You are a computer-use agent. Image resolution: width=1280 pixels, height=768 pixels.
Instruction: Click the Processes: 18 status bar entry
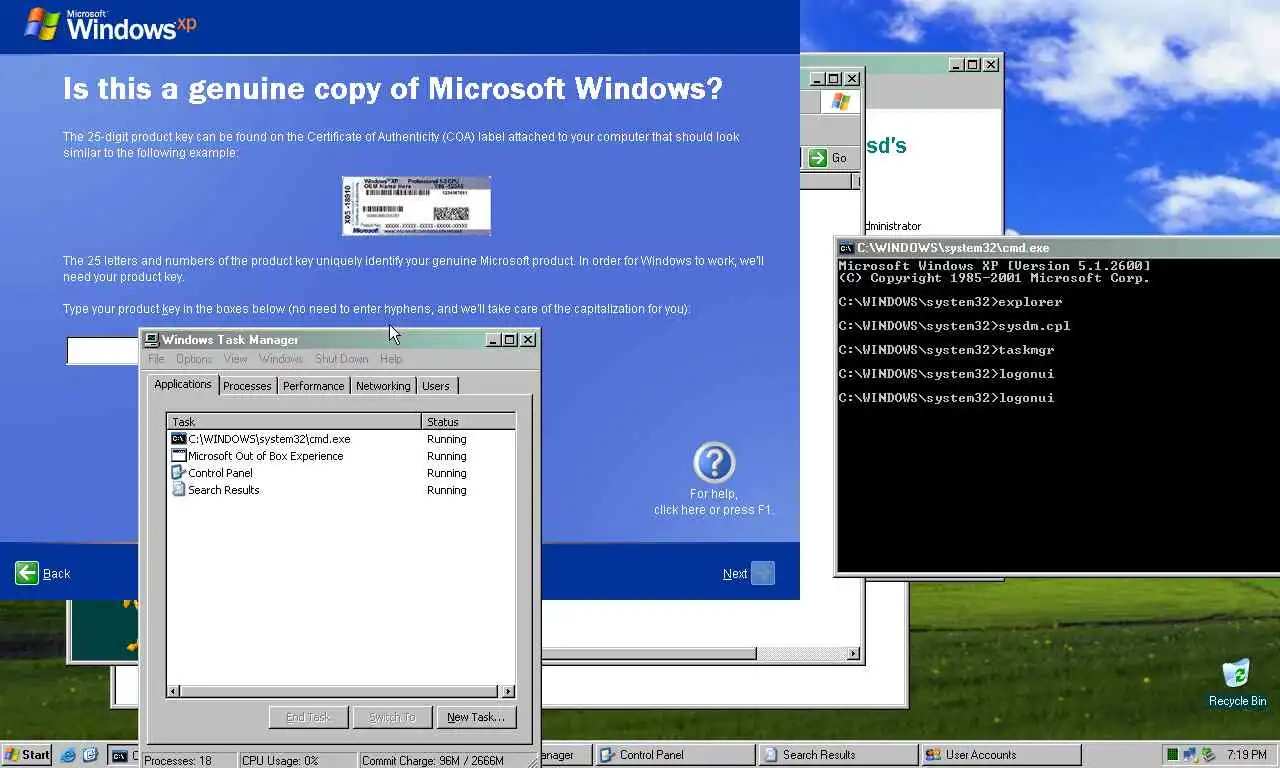(189, 761)
